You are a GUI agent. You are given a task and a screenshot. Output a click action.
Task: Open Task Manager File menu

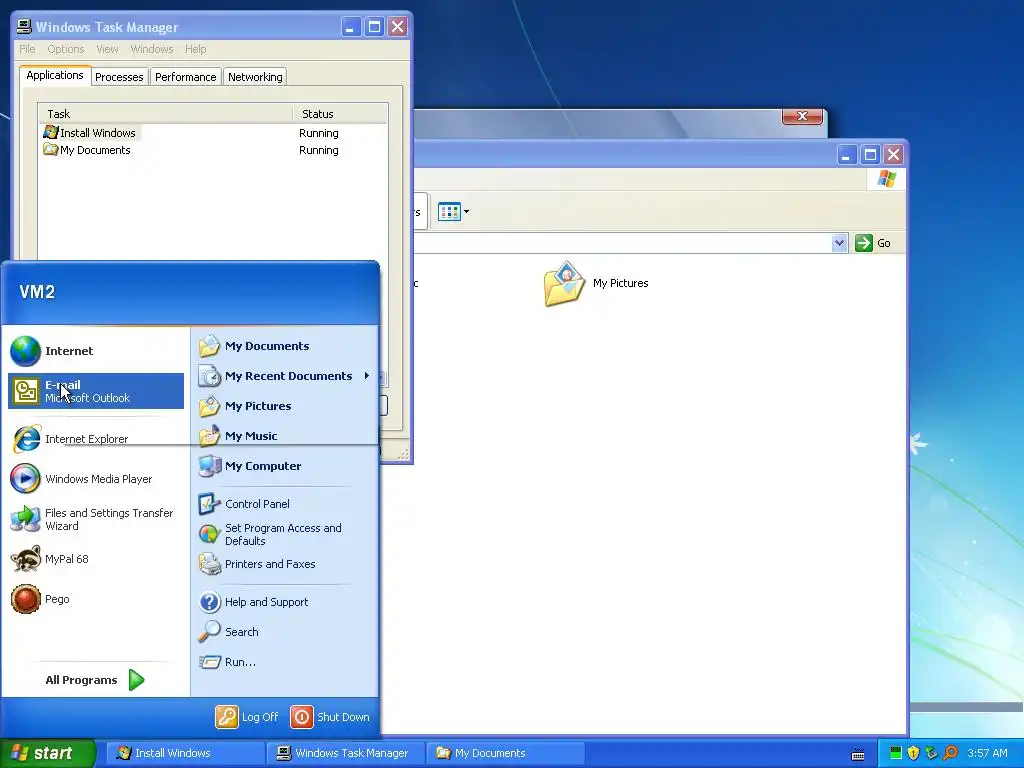[27, 49]
